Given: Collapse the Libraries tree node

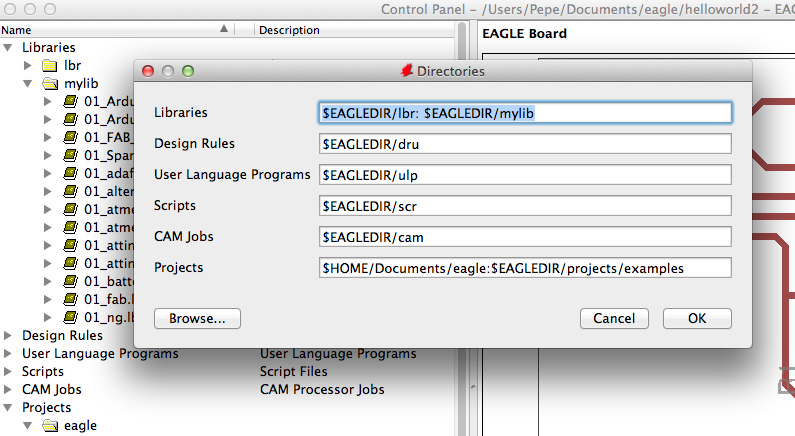Looking at the screenshot, I should [x=8, y=48].
